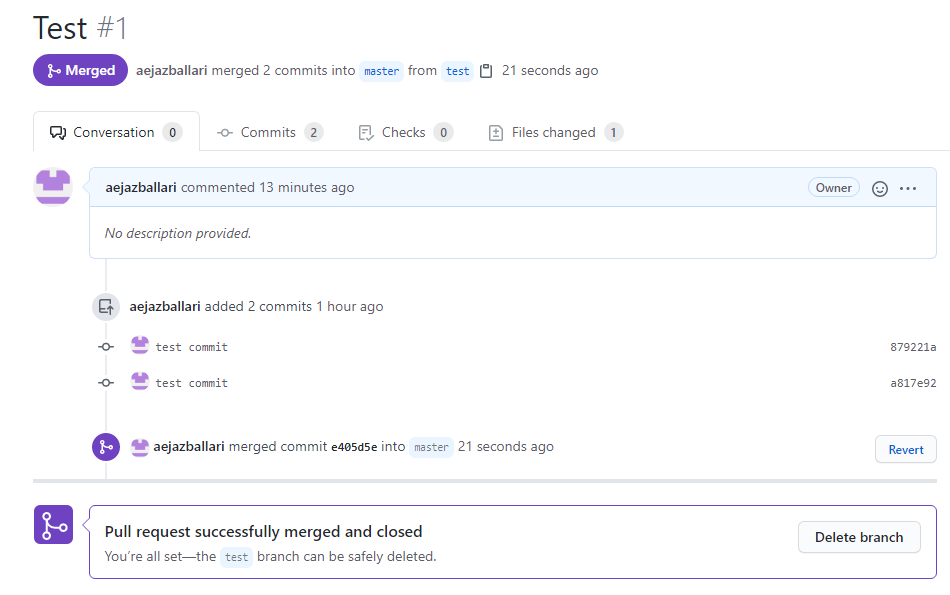Image resolution: width=950 pixels, height=595 pixels.
Task: Click the purple Merged status badge
Action: click(x=80, y=70)
